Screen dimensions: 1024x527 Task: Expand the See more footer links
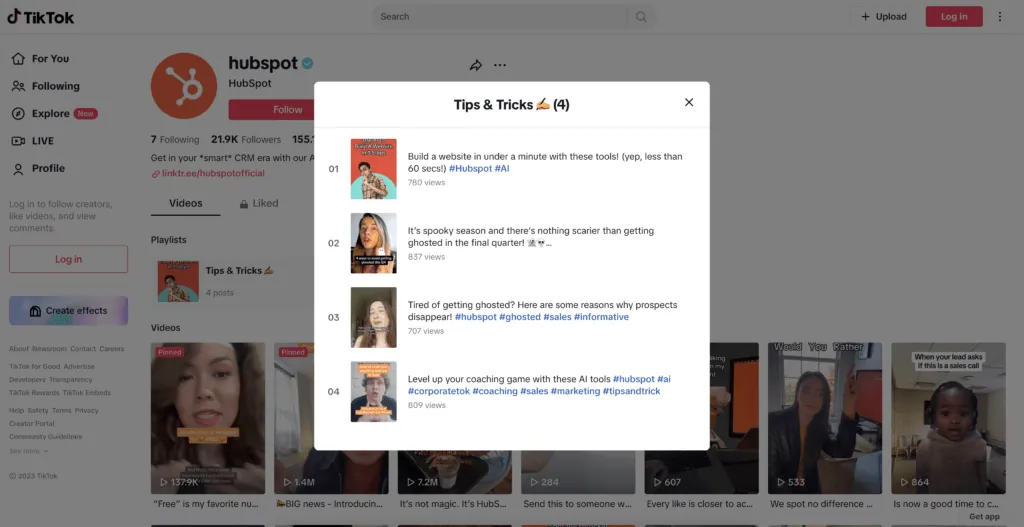pyautogui.click(x=28, y=451)
